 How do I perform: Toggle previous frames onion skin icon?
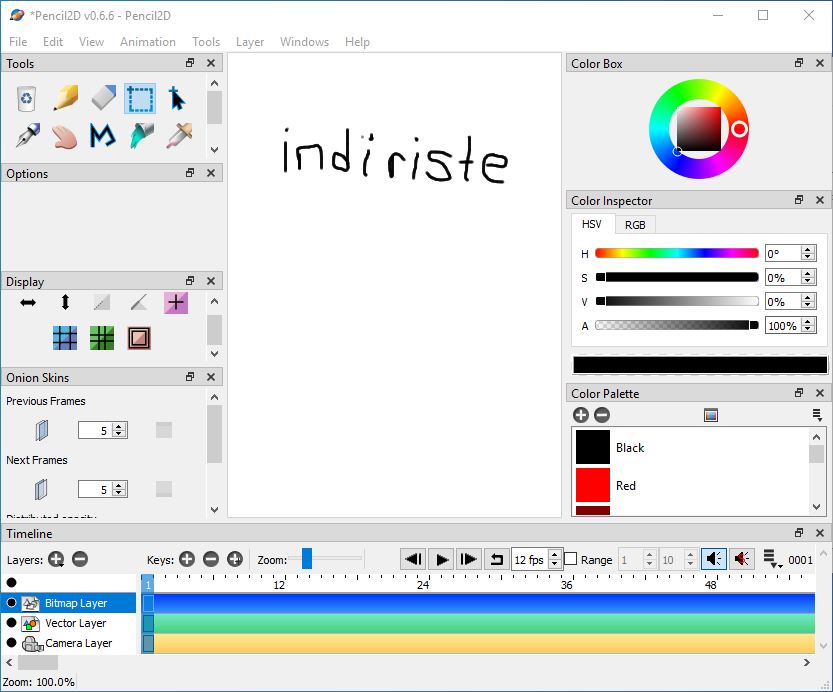coord(41,430)
